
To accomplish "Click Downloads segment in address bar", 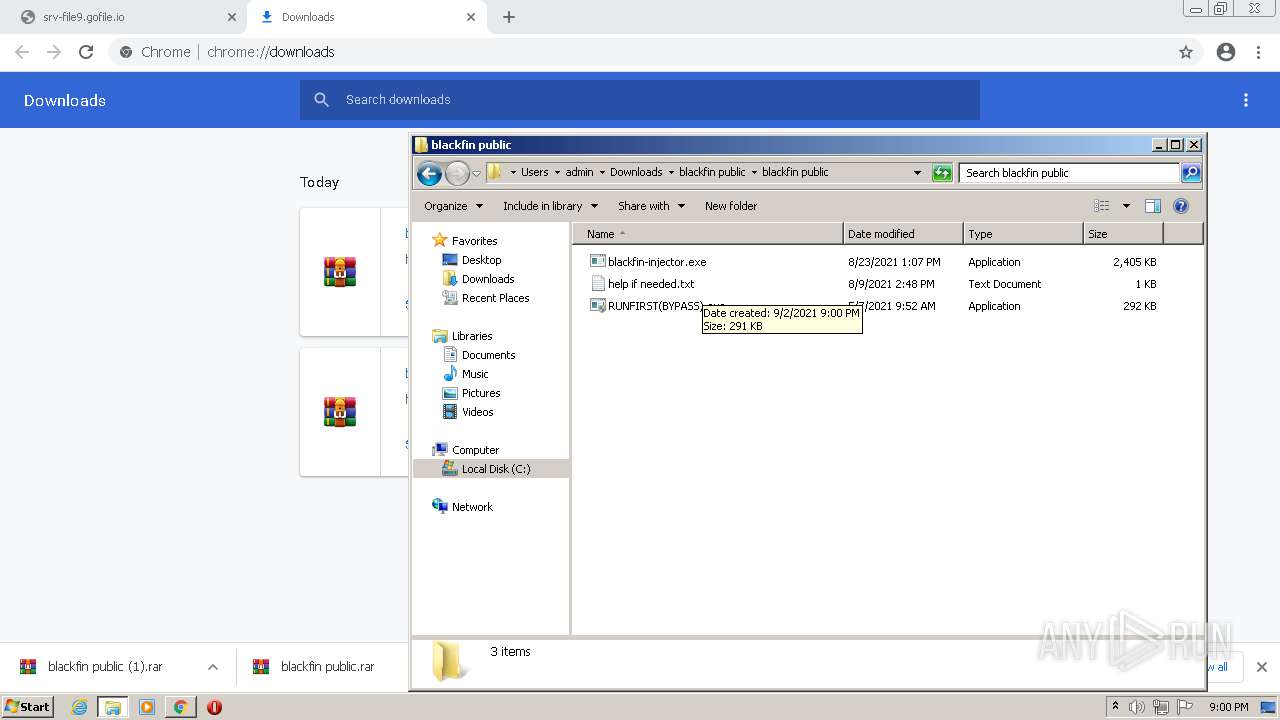I will point(636,172).
